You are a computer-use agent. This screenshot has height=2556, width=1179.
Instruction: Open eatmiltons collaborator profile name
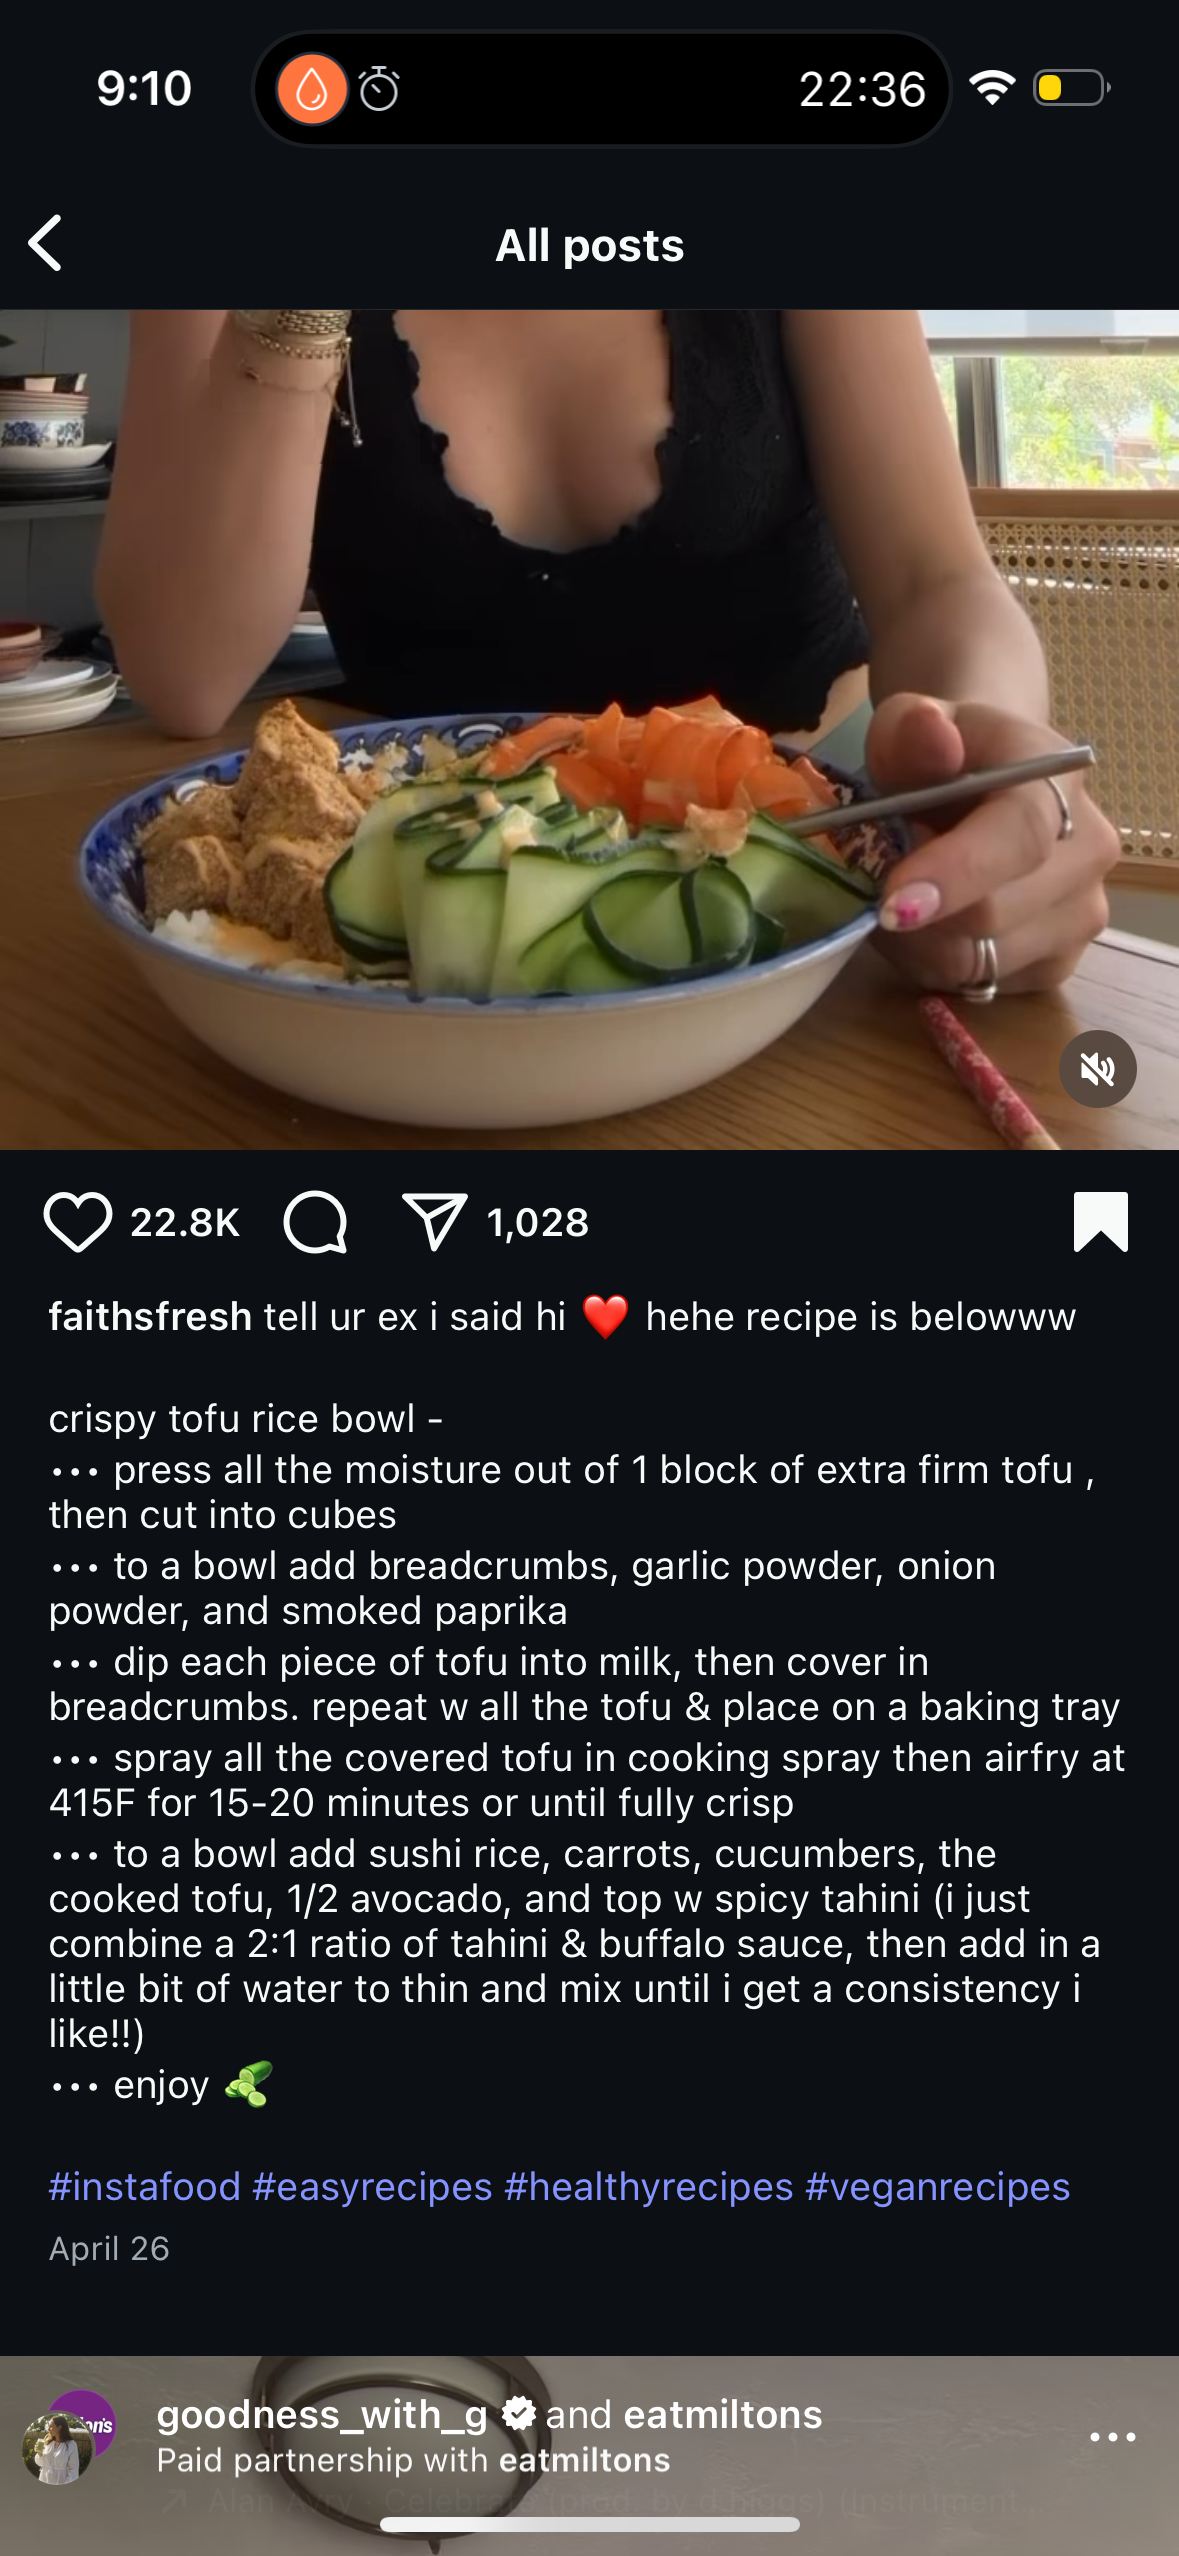coord(722,2414)
